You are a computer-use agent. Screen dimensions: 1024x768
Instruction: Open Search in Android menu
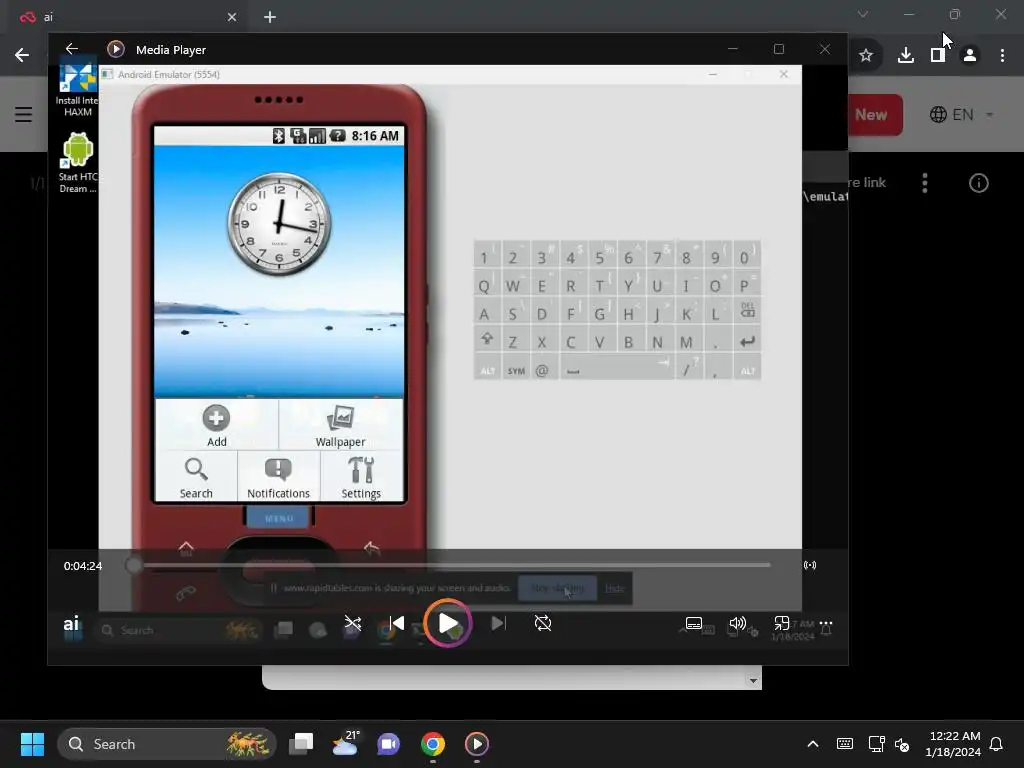pos(196,477)
